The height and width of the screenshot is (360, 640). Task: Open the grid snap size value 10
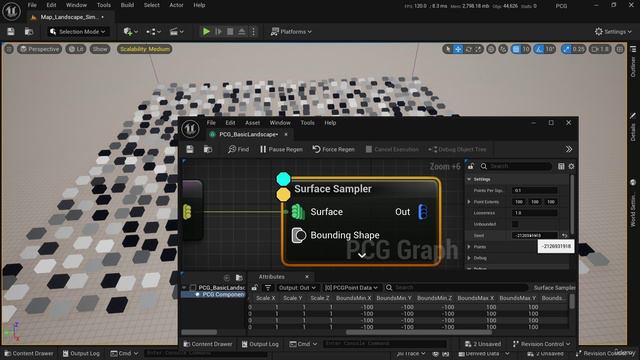pyautogui.click(x=526, y=49)
